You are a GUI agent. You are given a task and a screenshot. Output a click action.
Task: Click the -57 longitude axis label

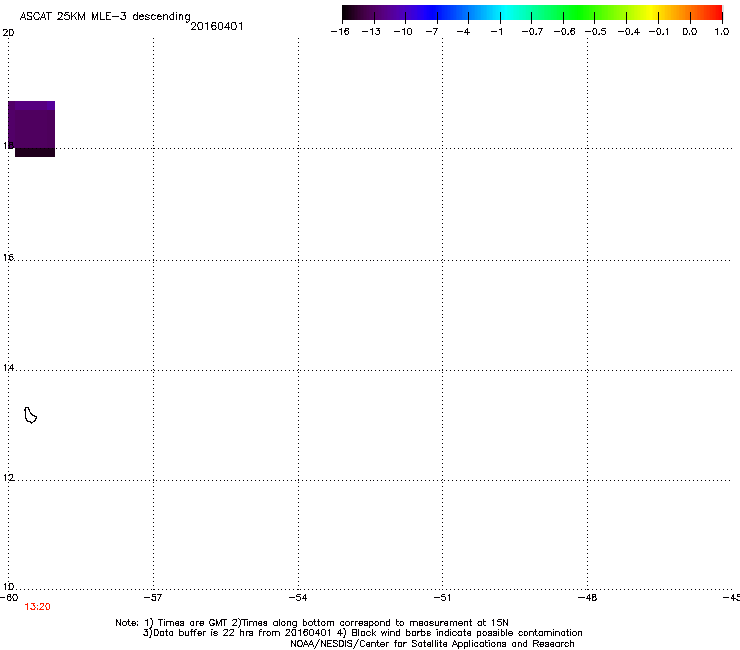click(x=152, y=598)
